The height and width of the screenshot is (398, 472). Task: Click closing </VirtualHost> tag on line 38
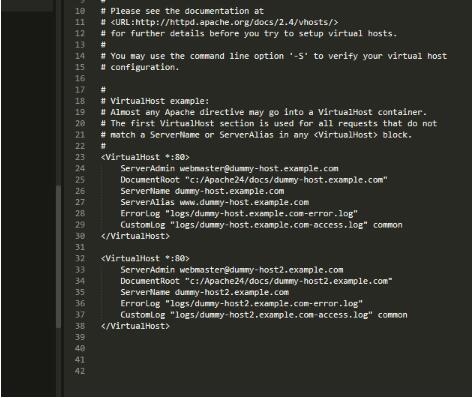(135, 326)
